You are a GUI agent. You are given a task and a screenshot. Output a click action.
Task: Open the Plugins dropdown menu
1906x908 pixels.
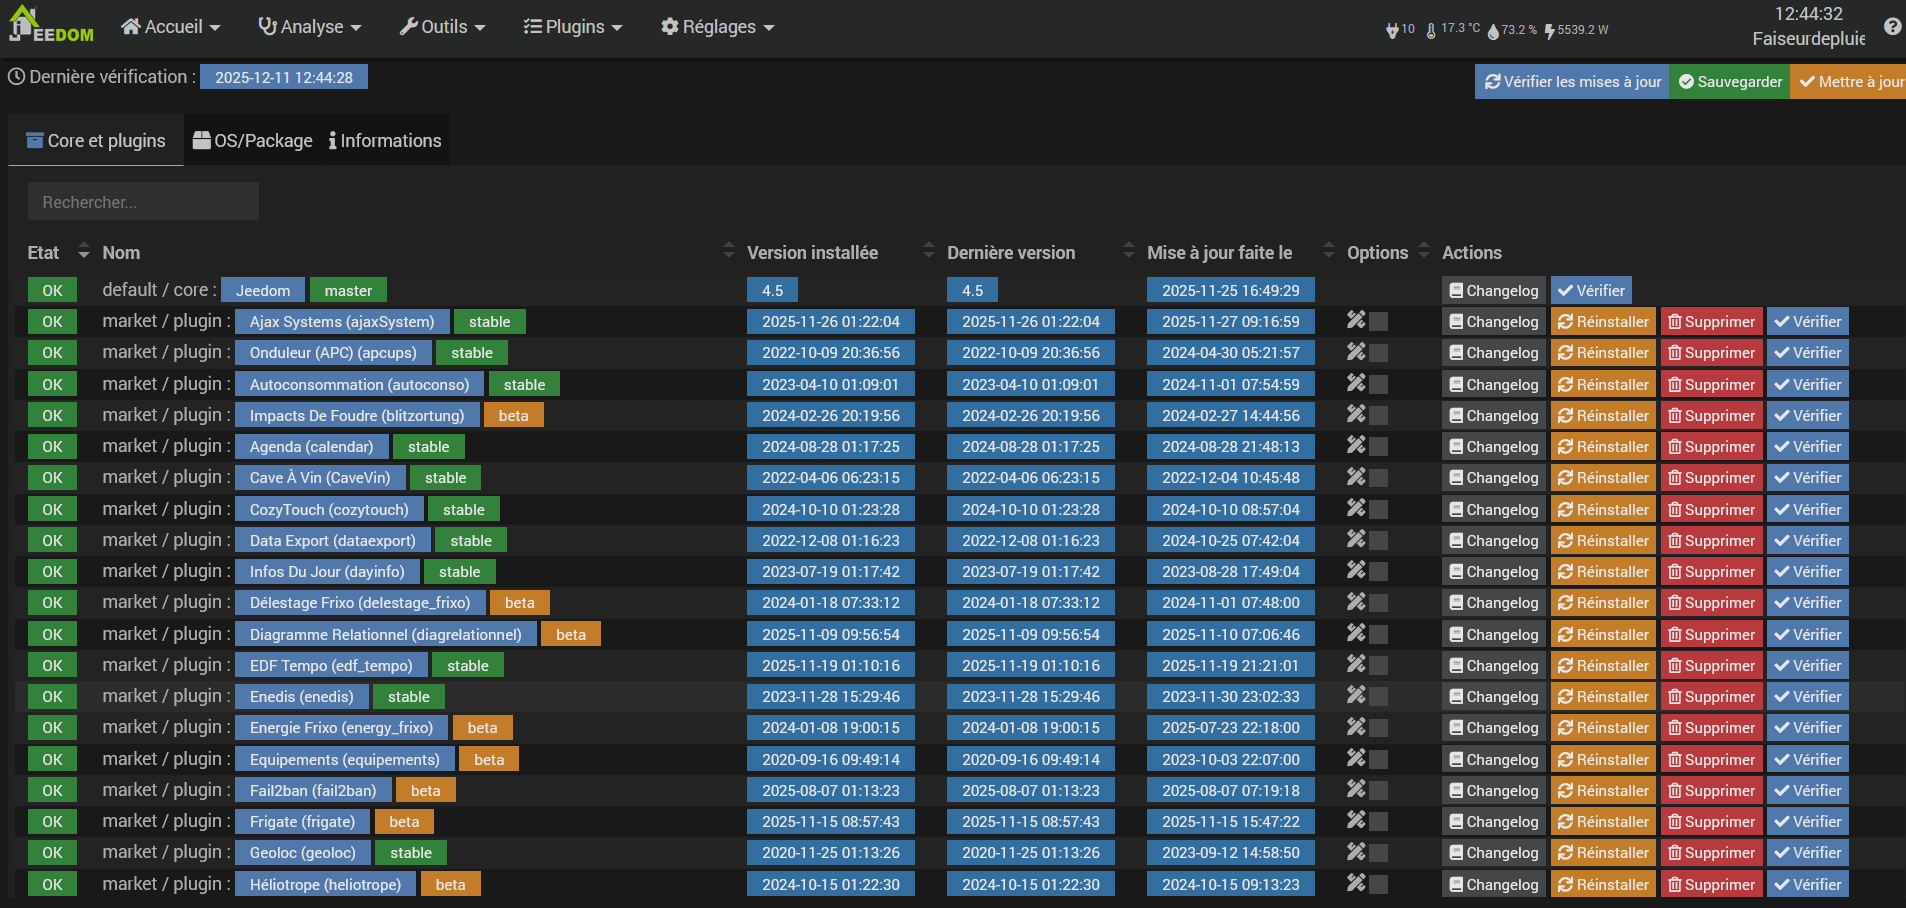click(x=573, y=27)
